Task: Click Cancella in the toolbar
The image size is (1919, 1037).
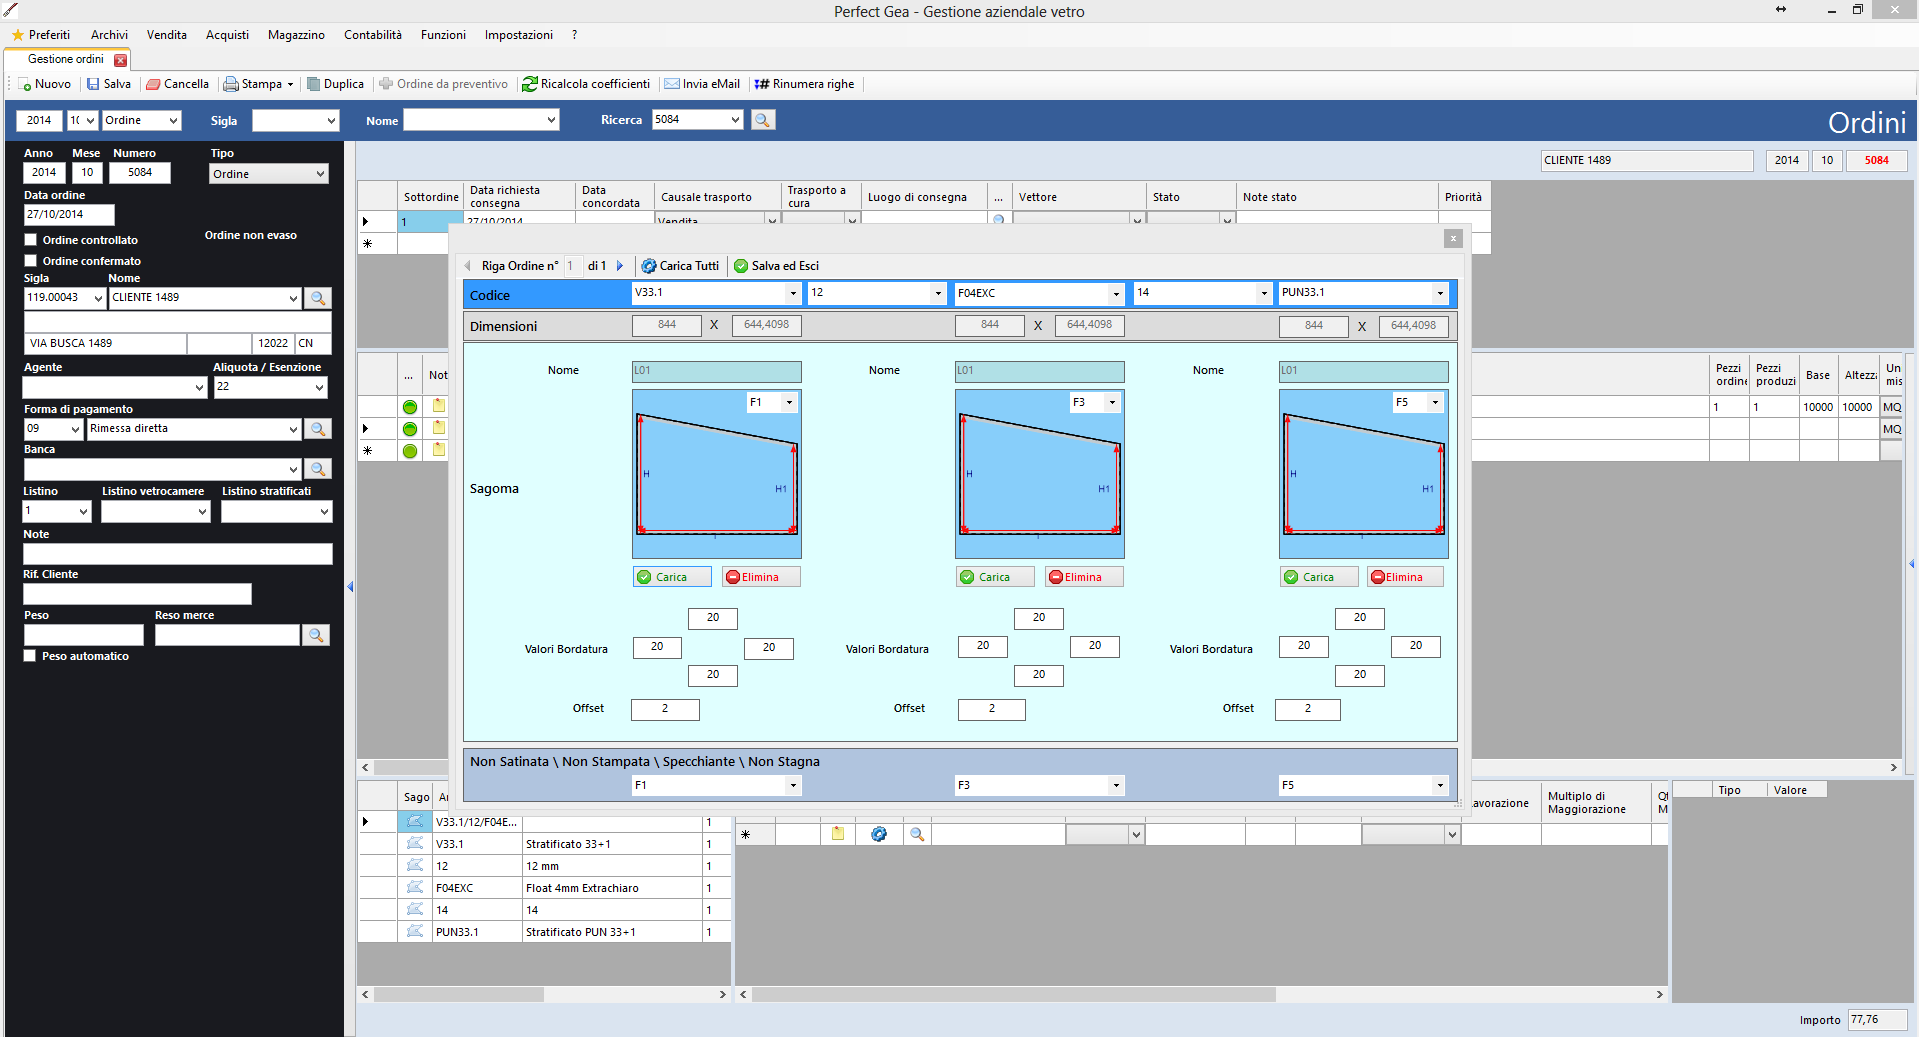Action: point(177,84)
